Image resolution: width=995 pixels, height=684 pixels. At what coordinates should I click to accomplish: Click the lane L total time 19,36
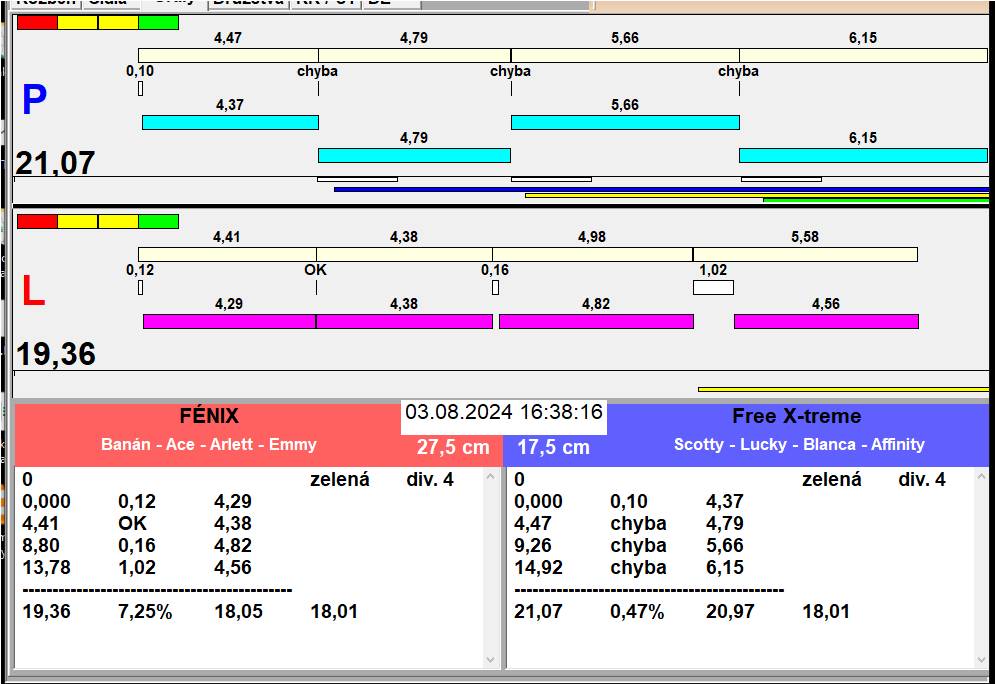pyautogui.click(x=56, y=354)
